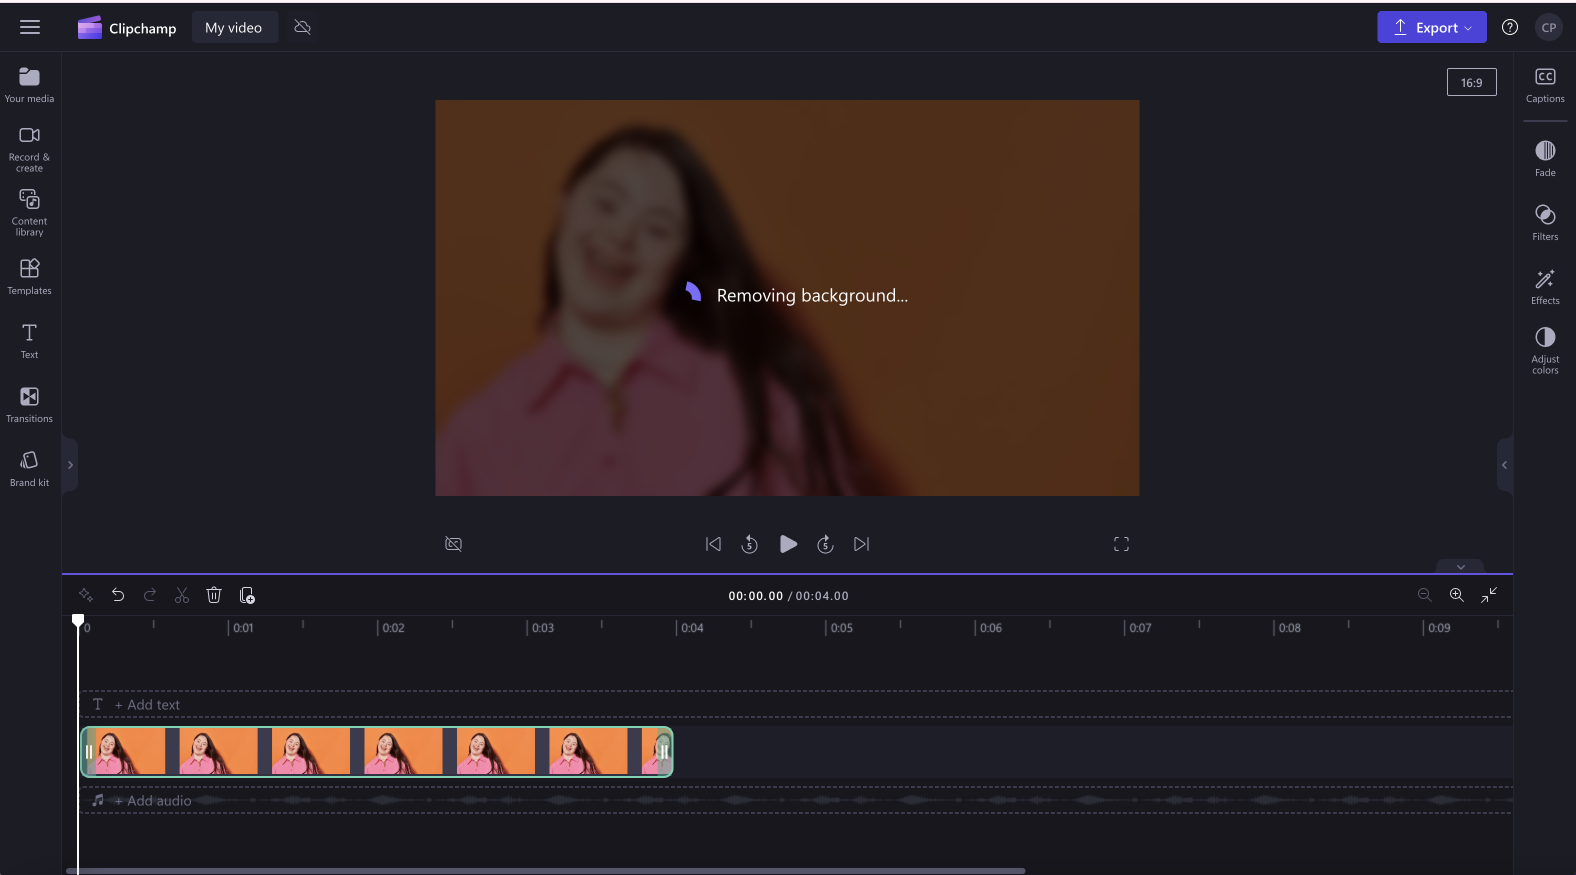Open Captions panel
This screenshot has height=875, width=1576.
click(x=1545, y=85)
